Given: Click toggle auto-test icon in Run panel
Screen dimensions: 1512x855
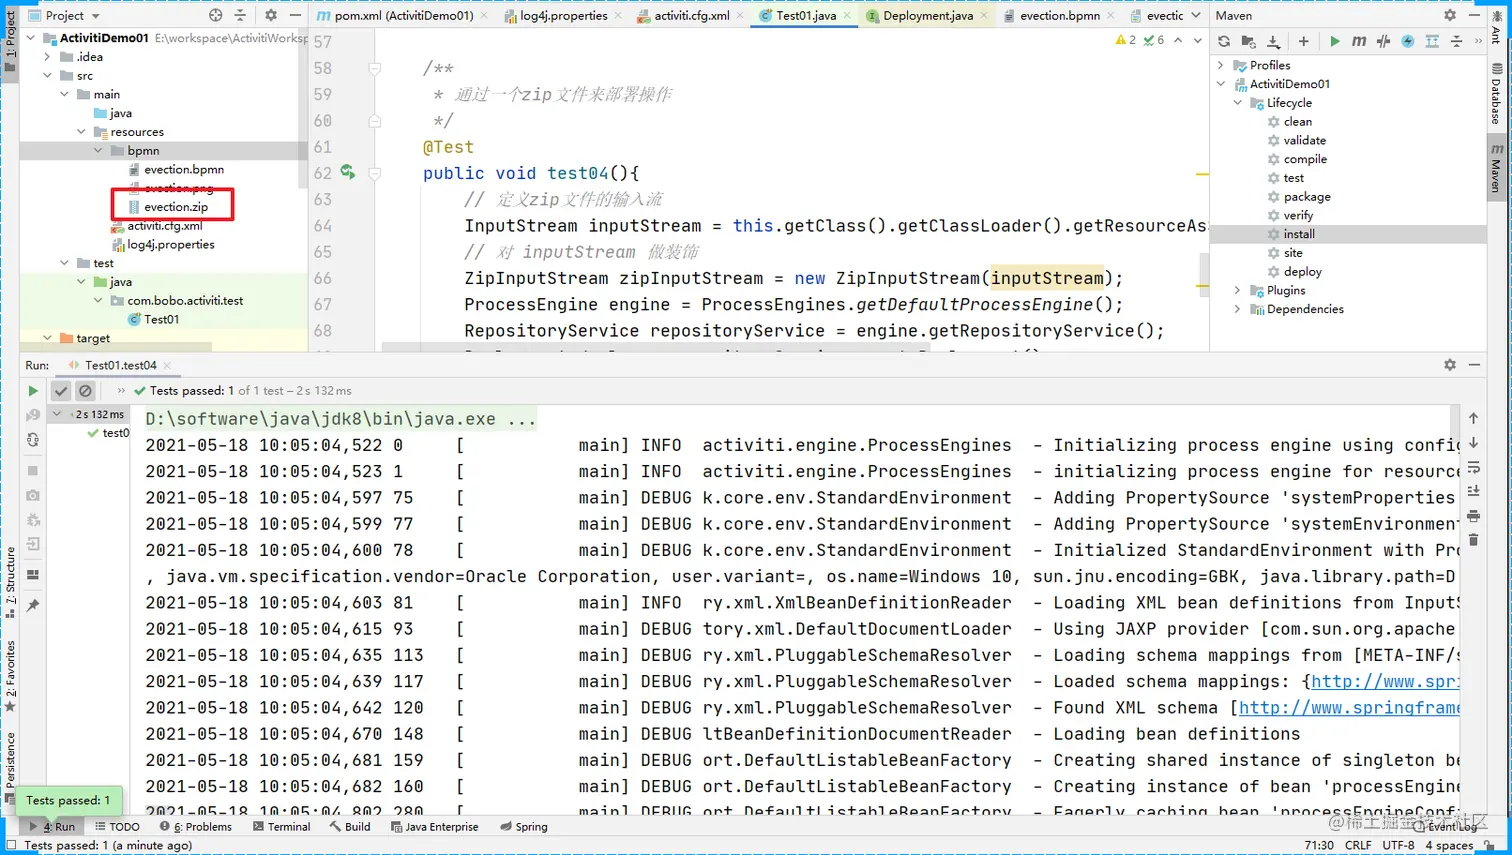Looking at the screenshot, I should 33,440.
